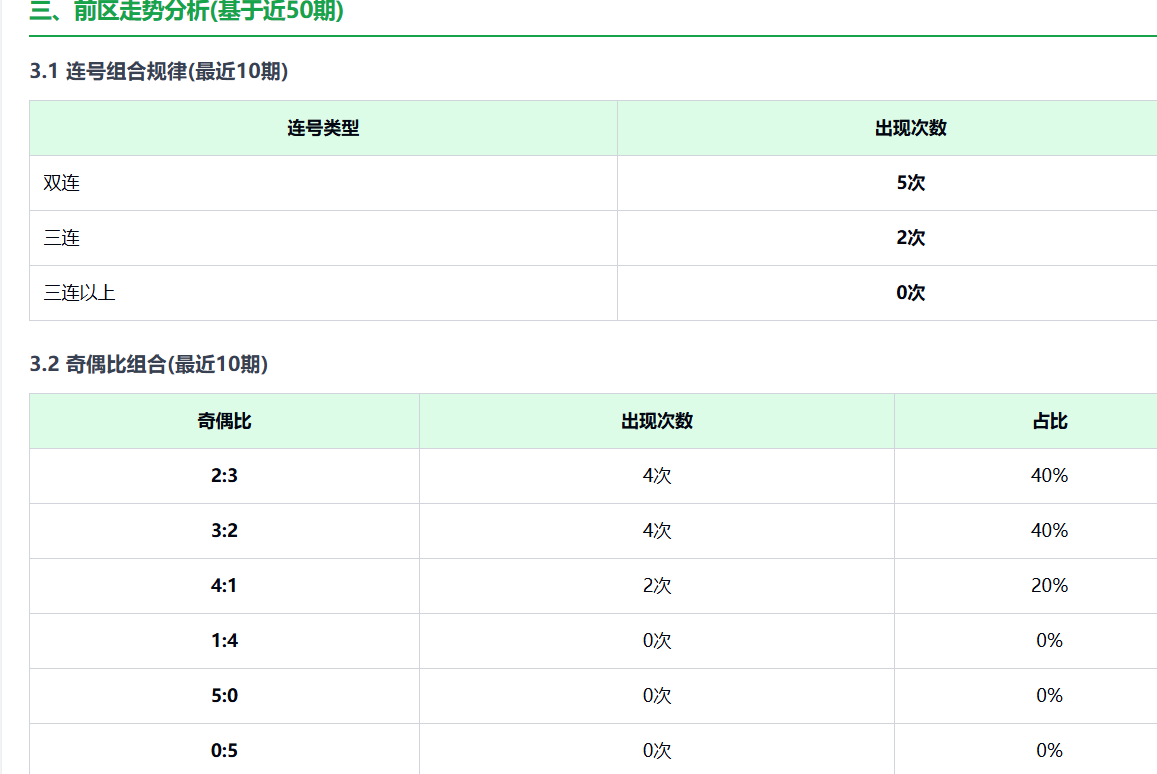This screenshot has width=1157, height=774.
Task: Select the 三连以上 row label
Action: (80, 293)
